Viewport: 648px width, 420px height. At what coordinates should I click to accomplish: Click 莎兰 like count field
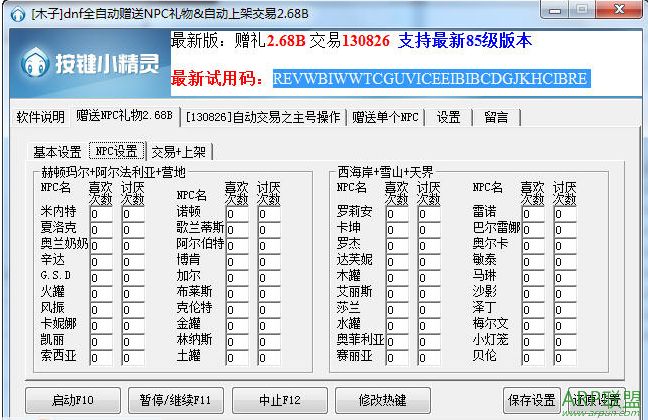397,310
